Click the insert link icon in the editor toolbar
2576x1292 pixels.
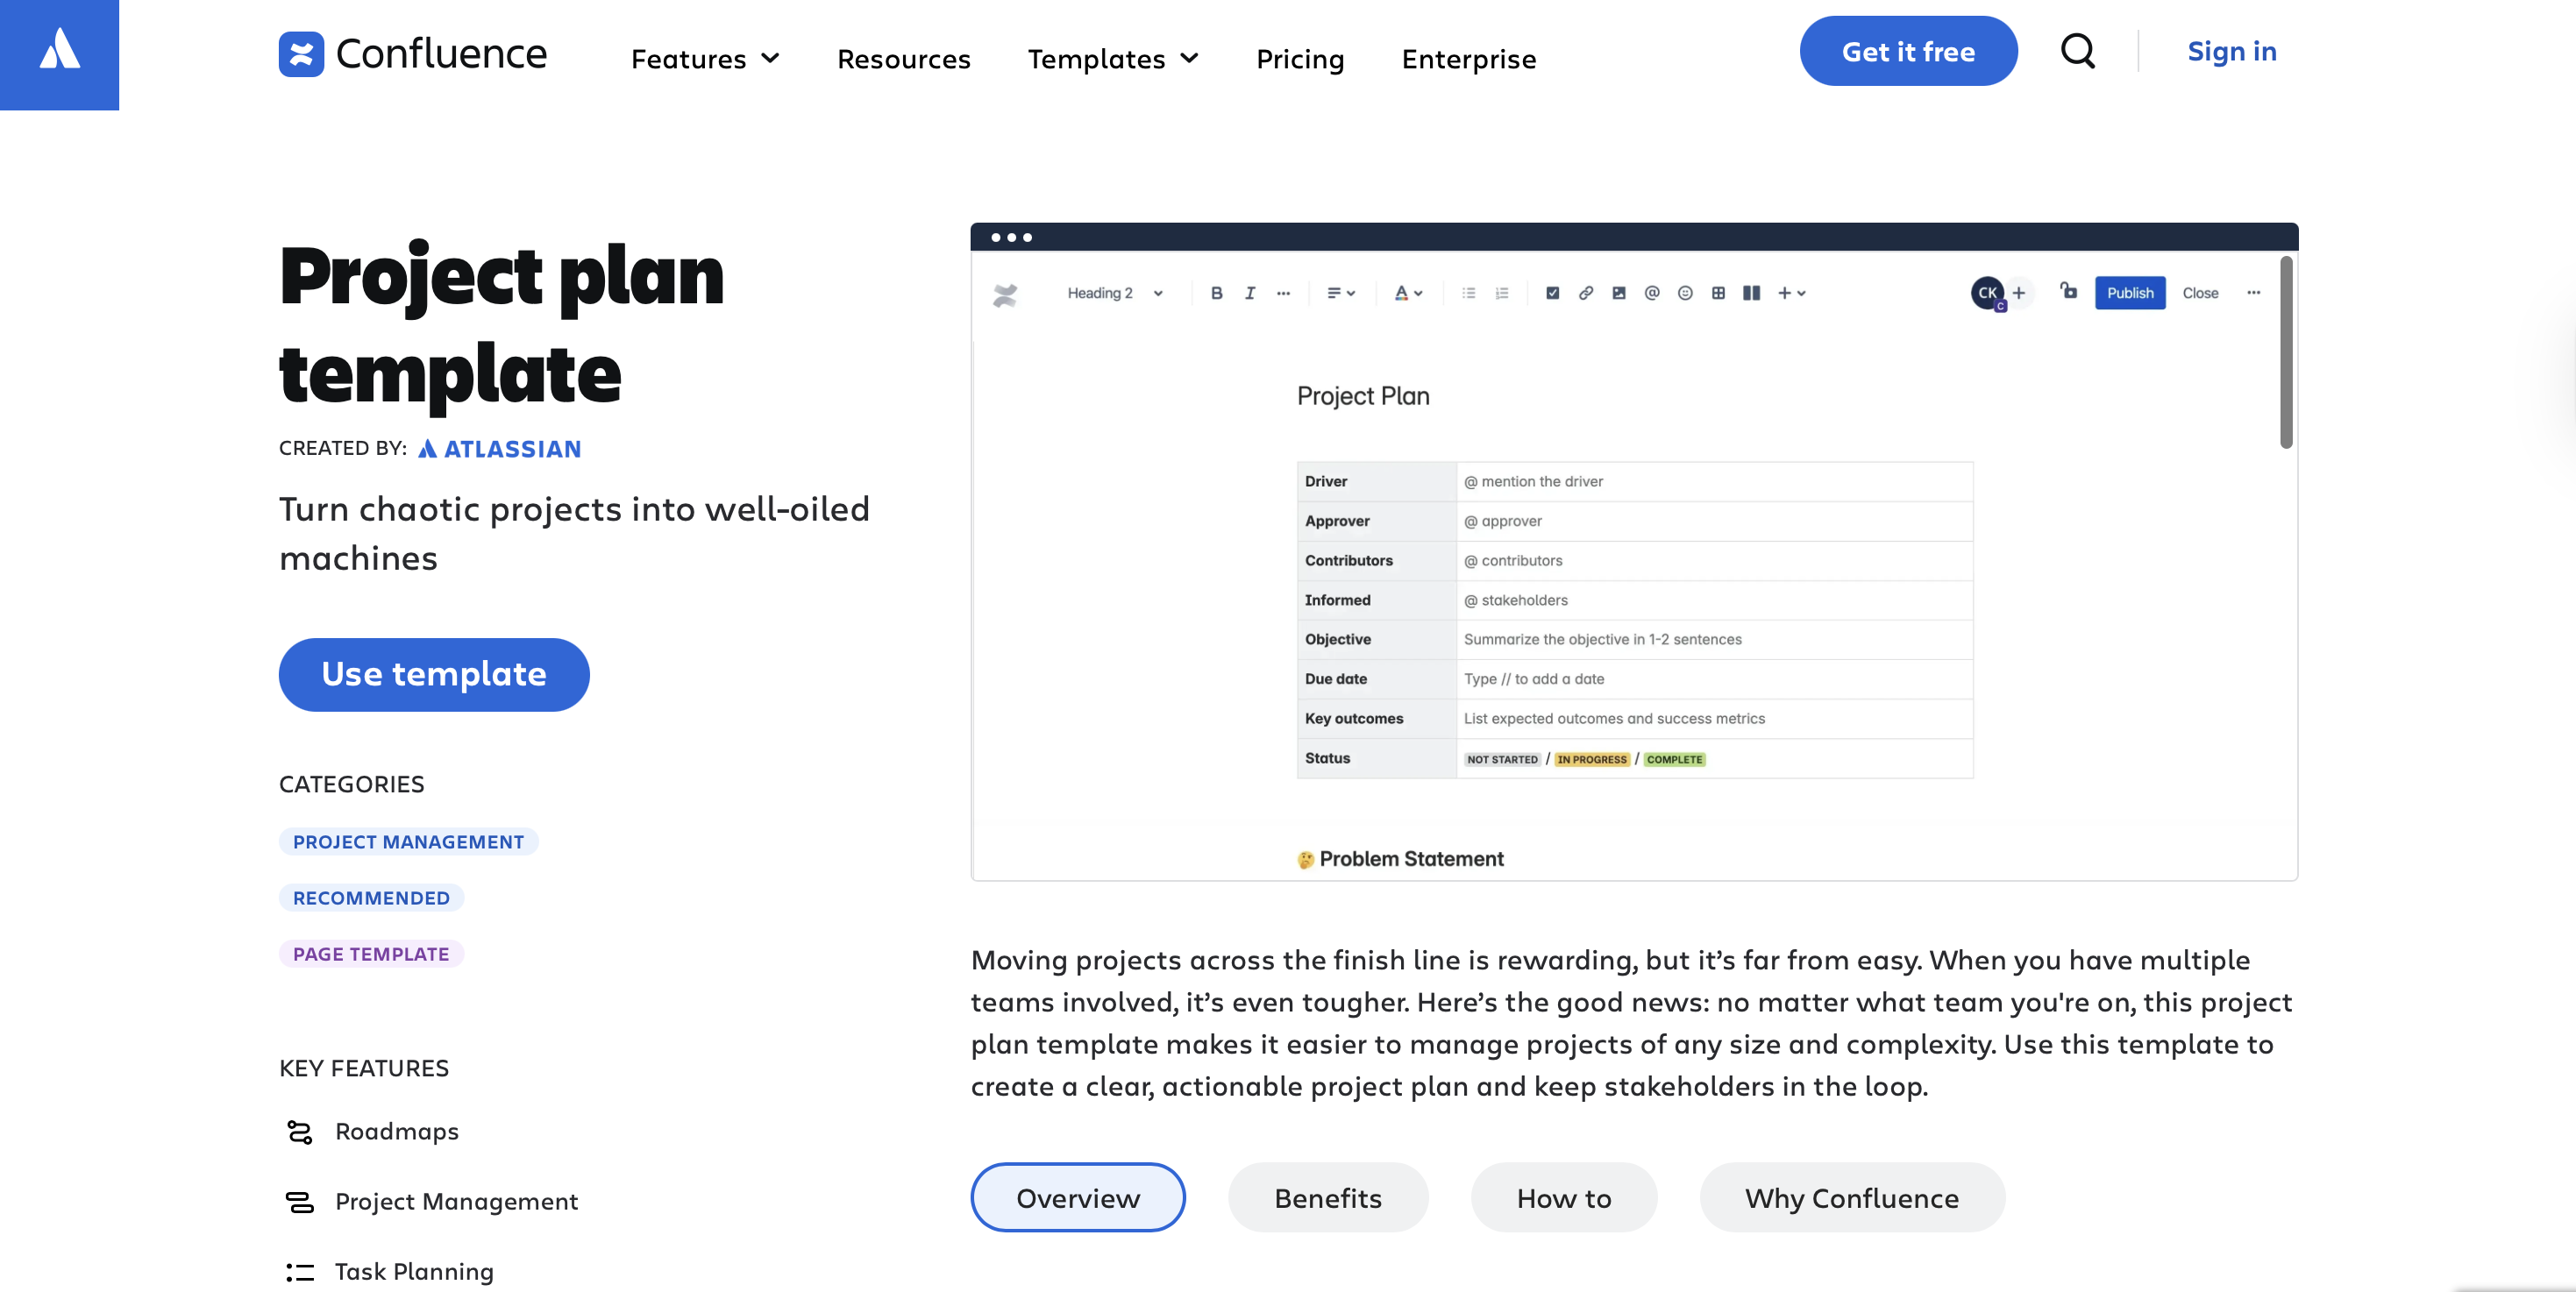pyautogui.click(x=1585, y=293)
